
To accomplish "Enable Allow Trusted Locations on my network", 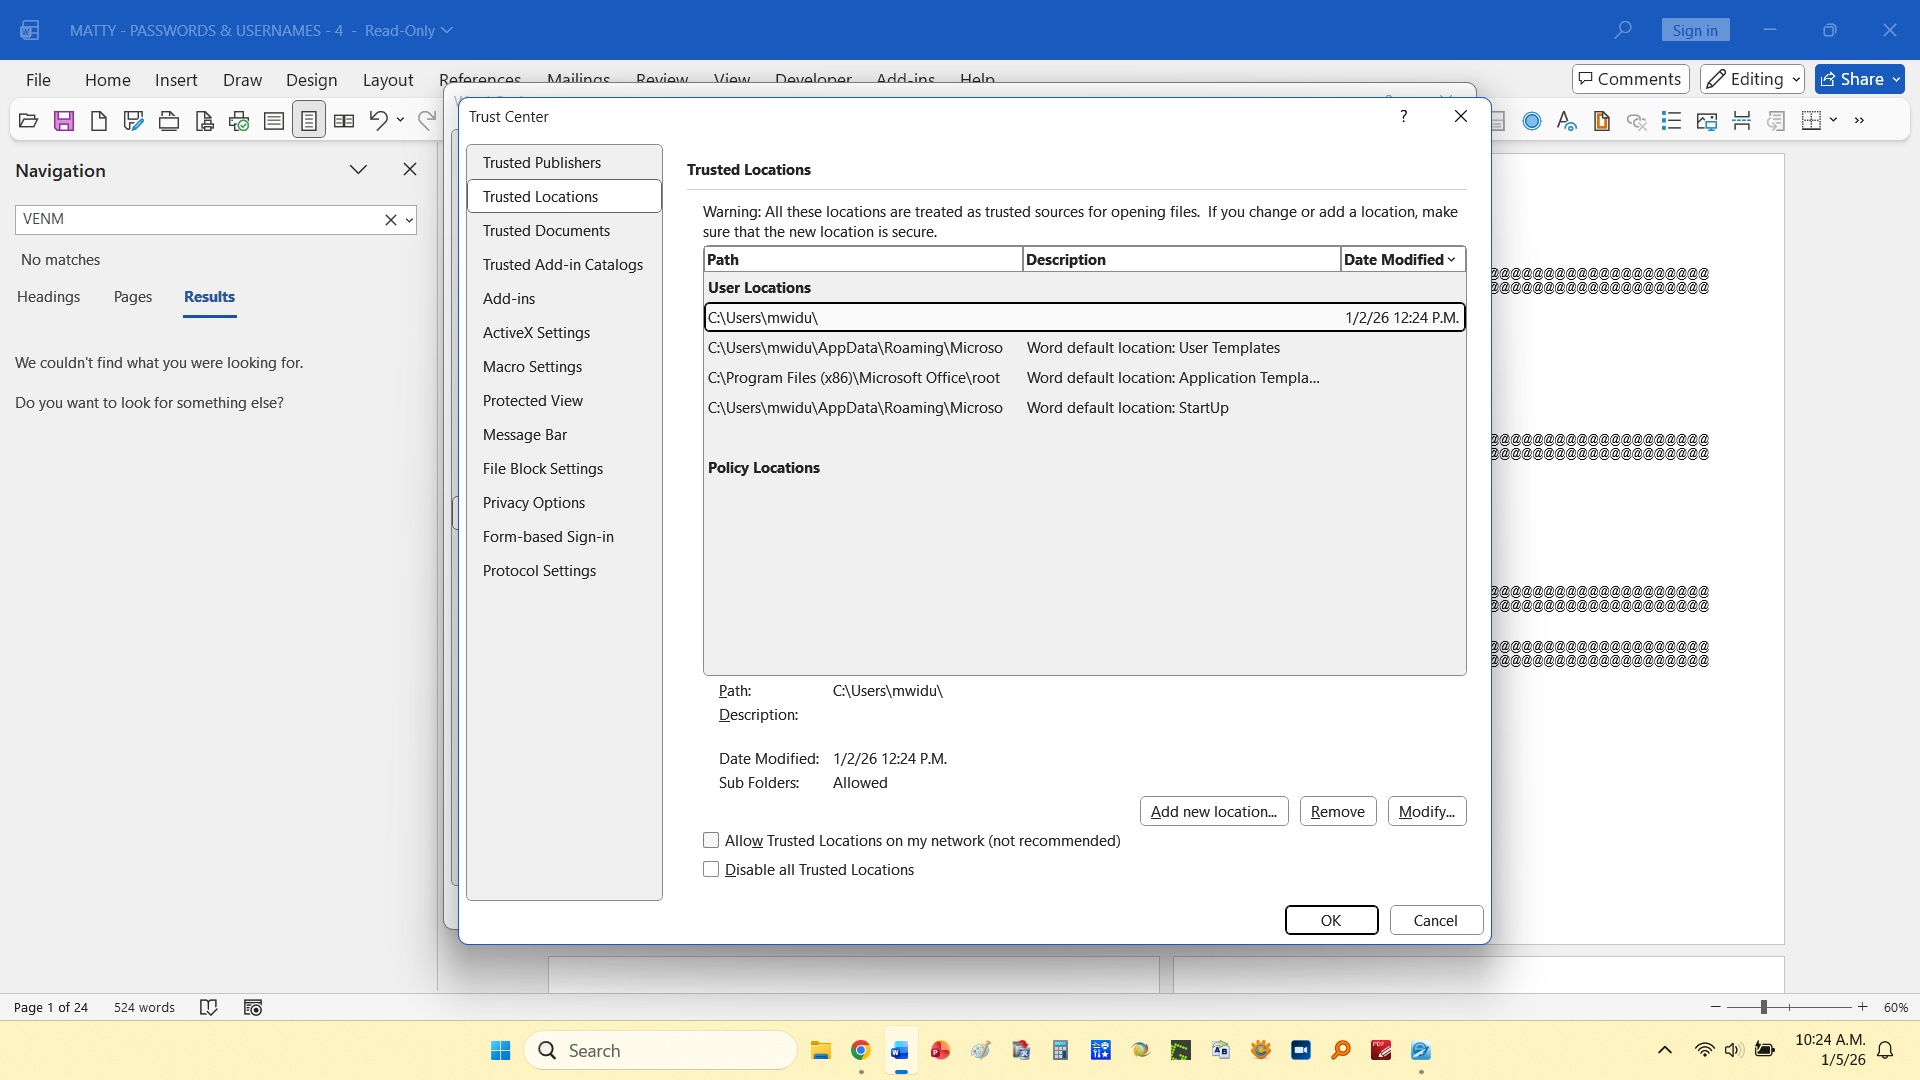I will (x=711, y=841).
